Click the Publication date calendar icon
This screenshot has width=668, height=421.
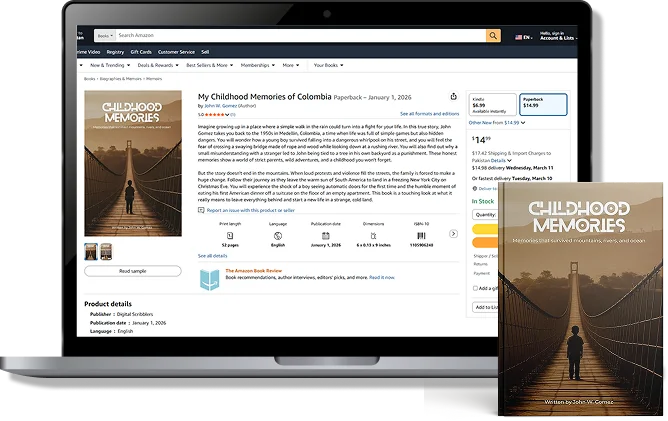tap(325, 236)
